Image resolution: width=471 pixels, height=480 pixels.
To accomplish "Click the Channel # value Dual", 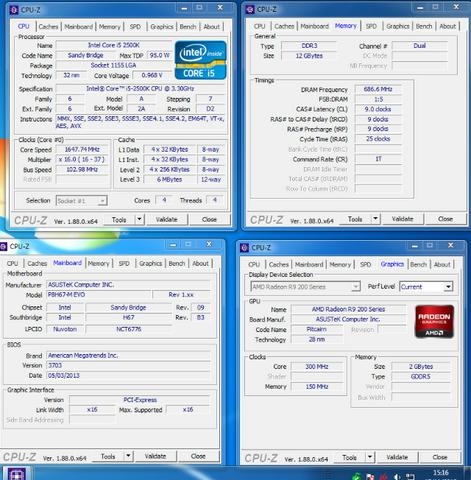I will 419,46.
